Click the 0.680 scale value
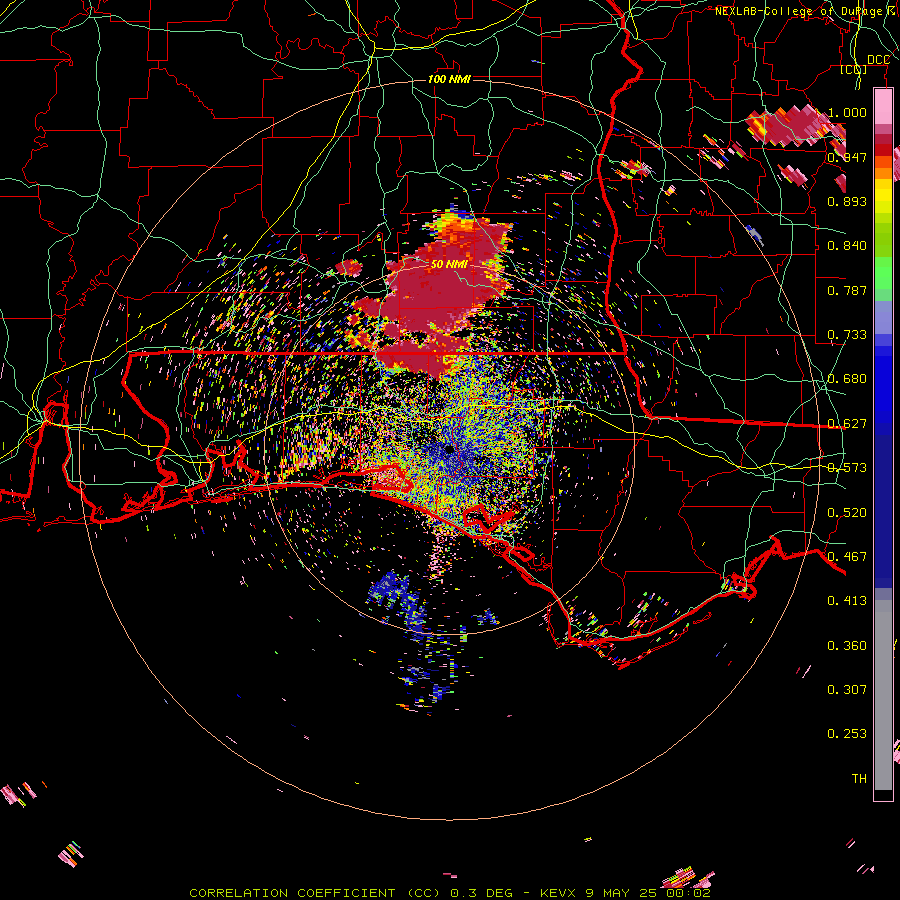Viewport: 900px width, 900px height. [847, 379]
